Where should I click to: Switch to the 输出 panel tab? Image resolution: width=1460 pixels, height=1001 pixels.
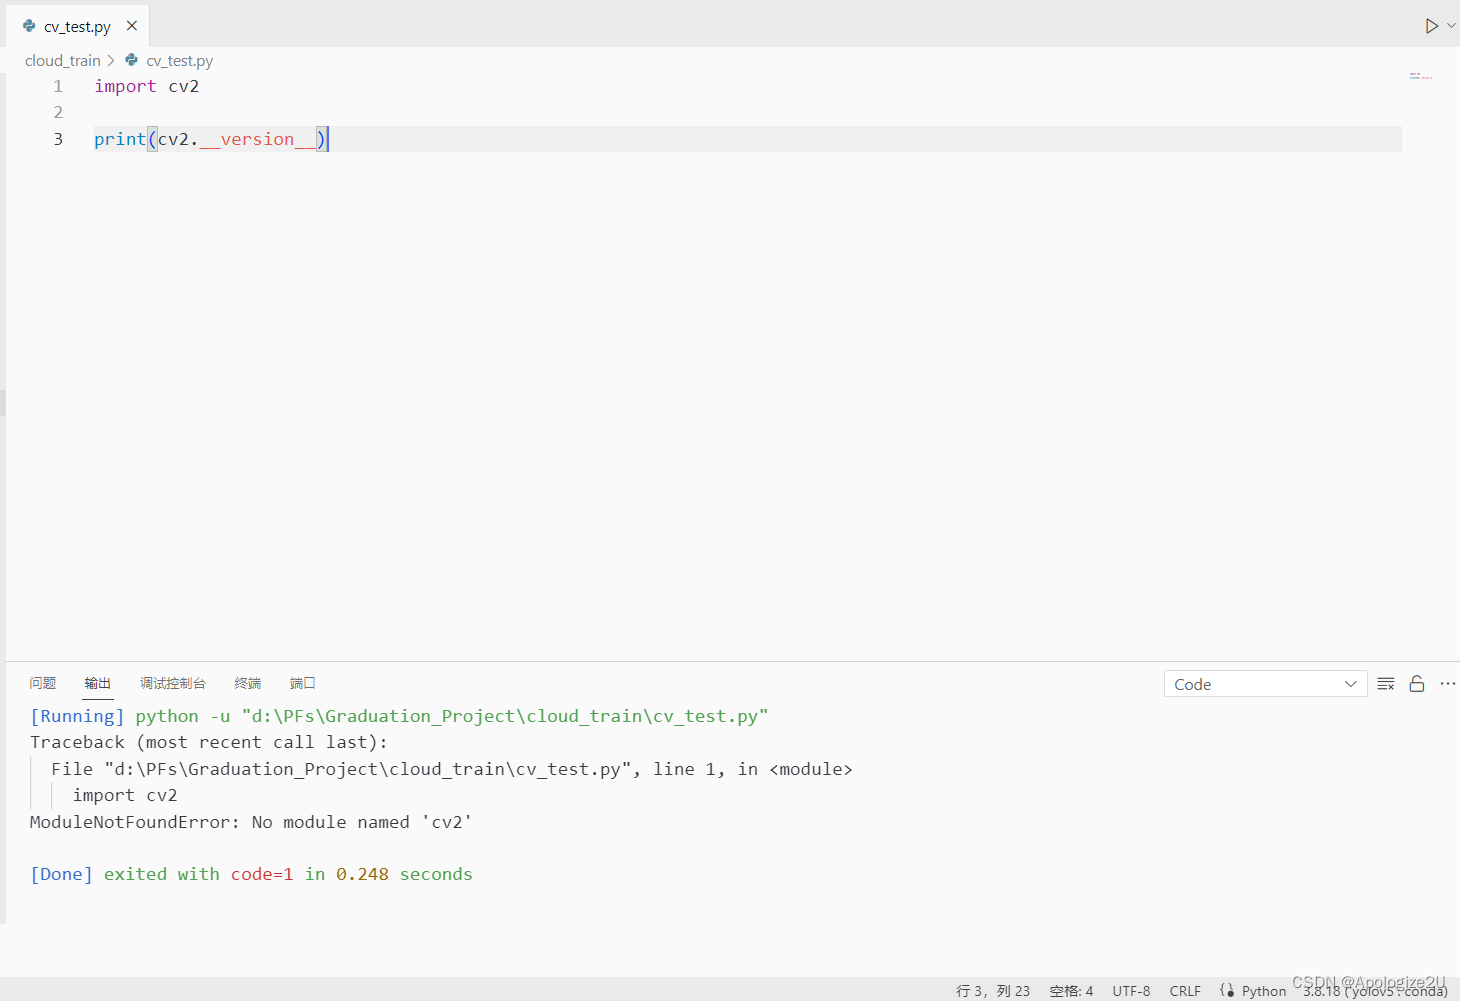click(98, 683)
